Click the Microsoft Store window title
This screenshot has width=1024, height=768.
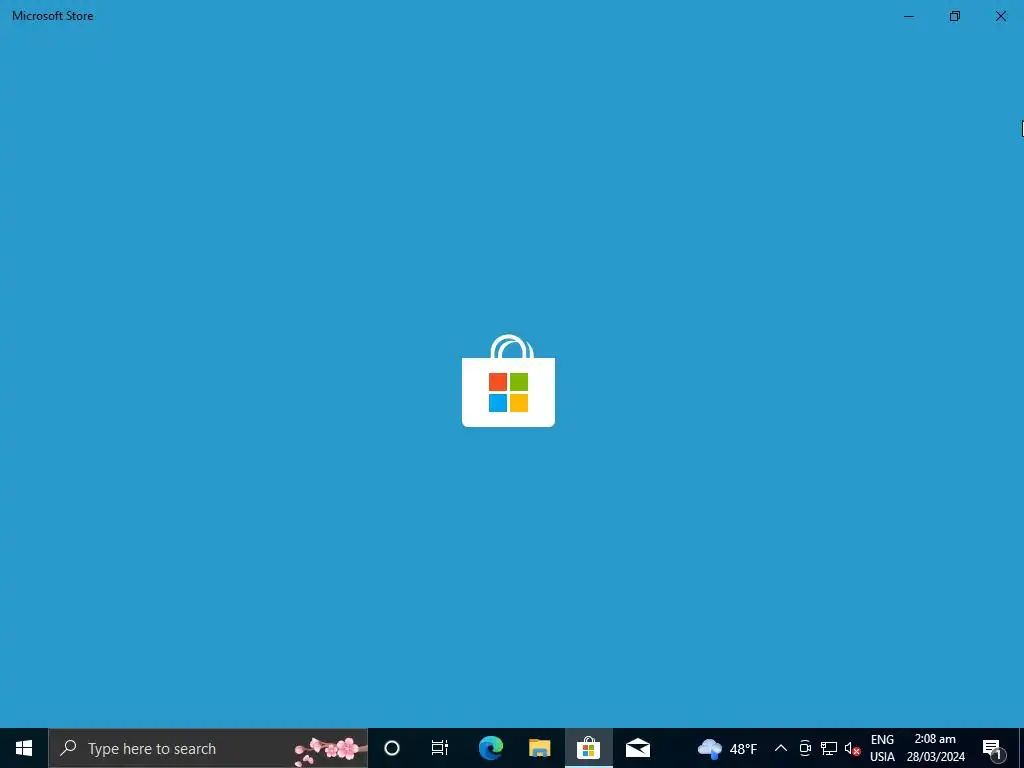tap(53, 16)
